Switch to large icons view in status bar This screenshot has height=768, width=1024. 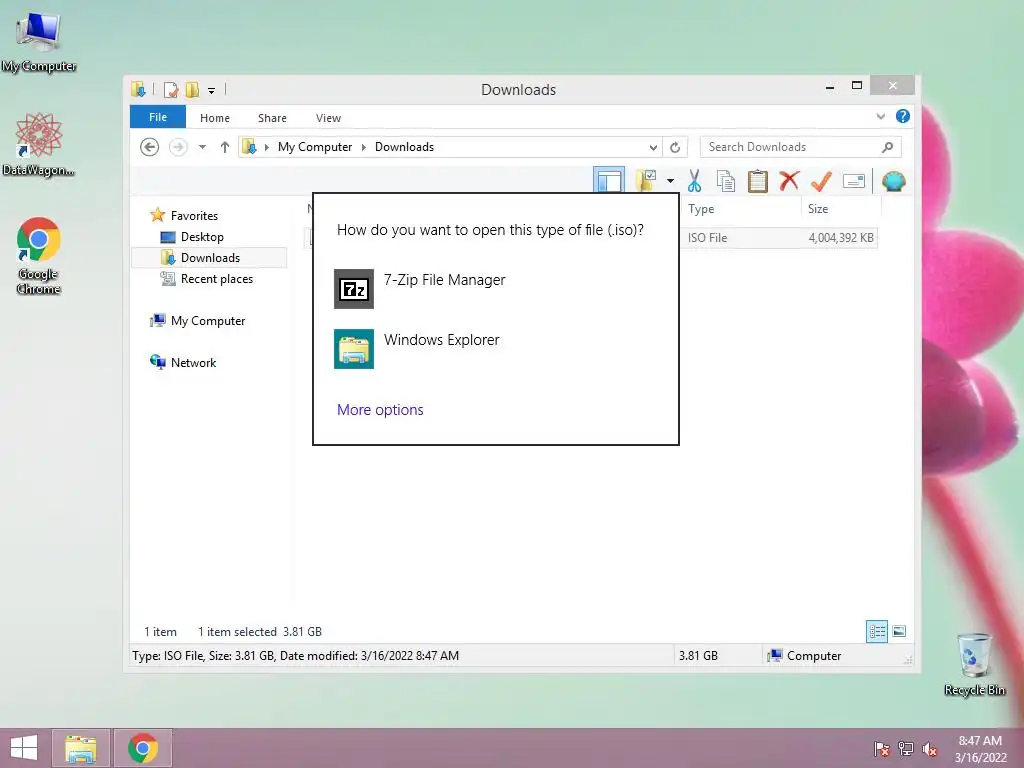tap(899, 631)
